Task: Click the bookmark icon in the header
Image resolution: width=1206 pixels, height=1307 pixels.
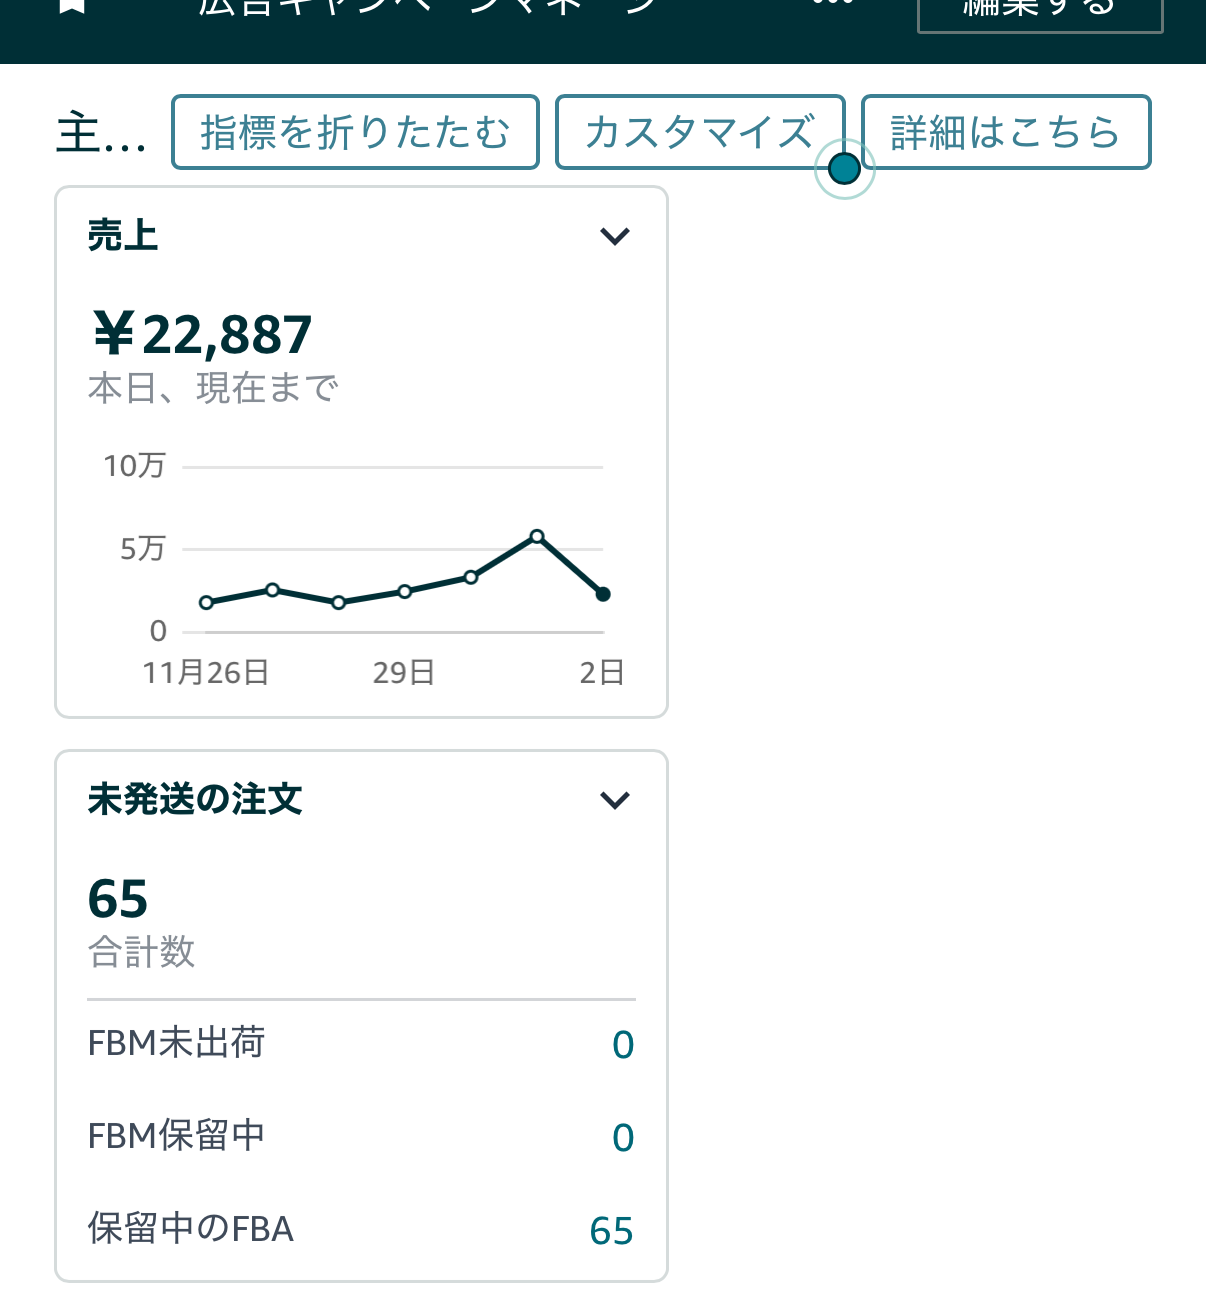Action: 72,6
